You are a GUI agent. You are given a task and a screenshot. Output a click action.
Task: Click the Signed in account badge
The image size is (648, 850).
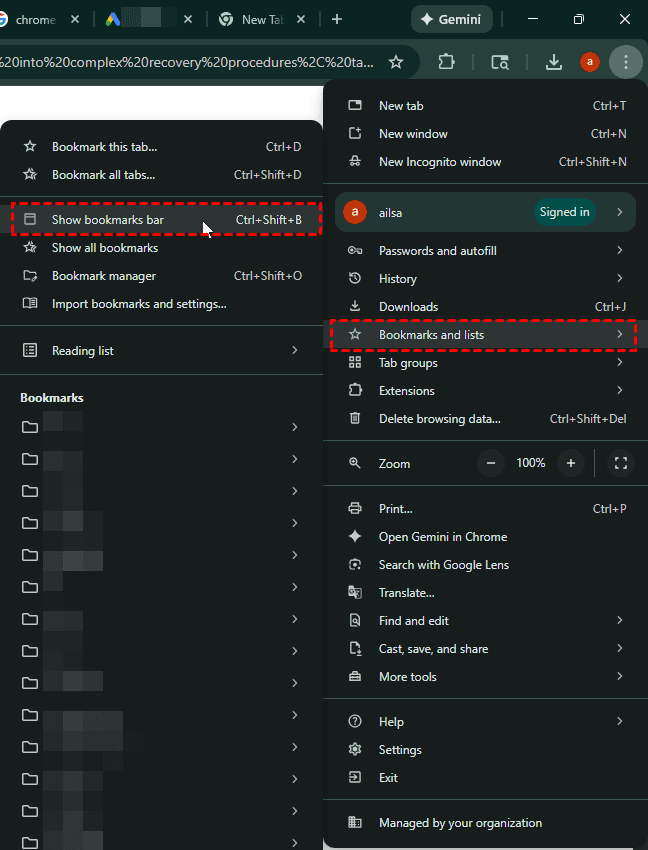coord(565,212)
